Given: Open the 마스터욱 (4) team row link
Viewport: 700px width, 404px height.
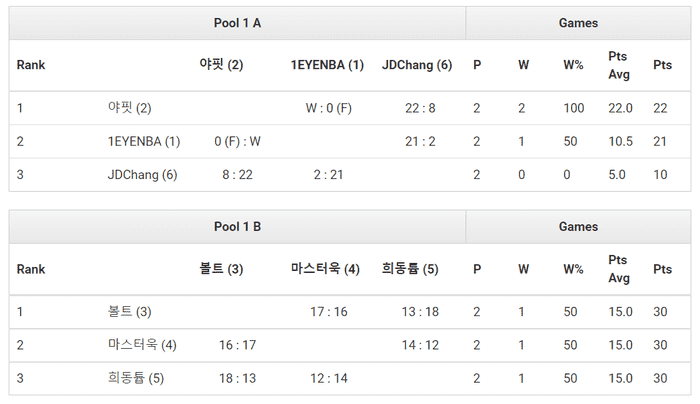Looking at the screenshot, I should tap(142, 345).
